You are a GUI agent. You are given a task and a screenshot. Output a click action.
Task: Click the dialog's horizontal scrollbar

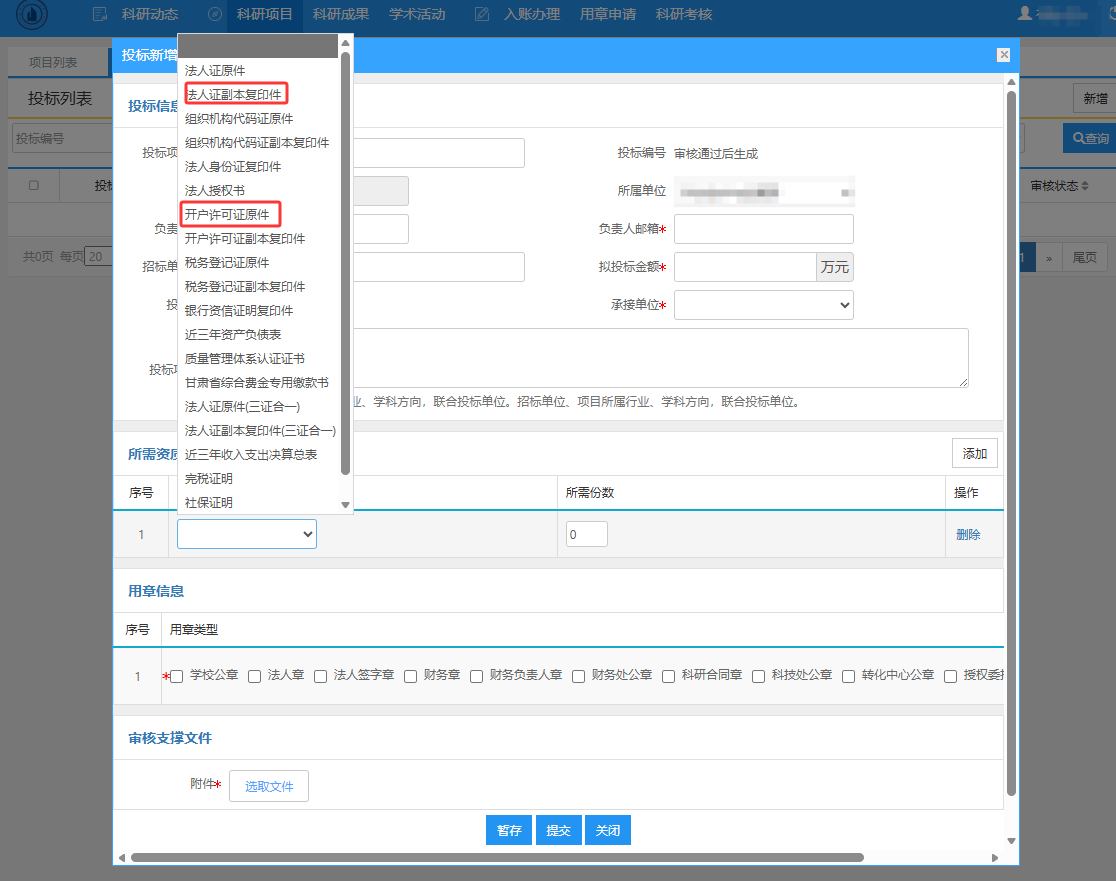(496, 857)
